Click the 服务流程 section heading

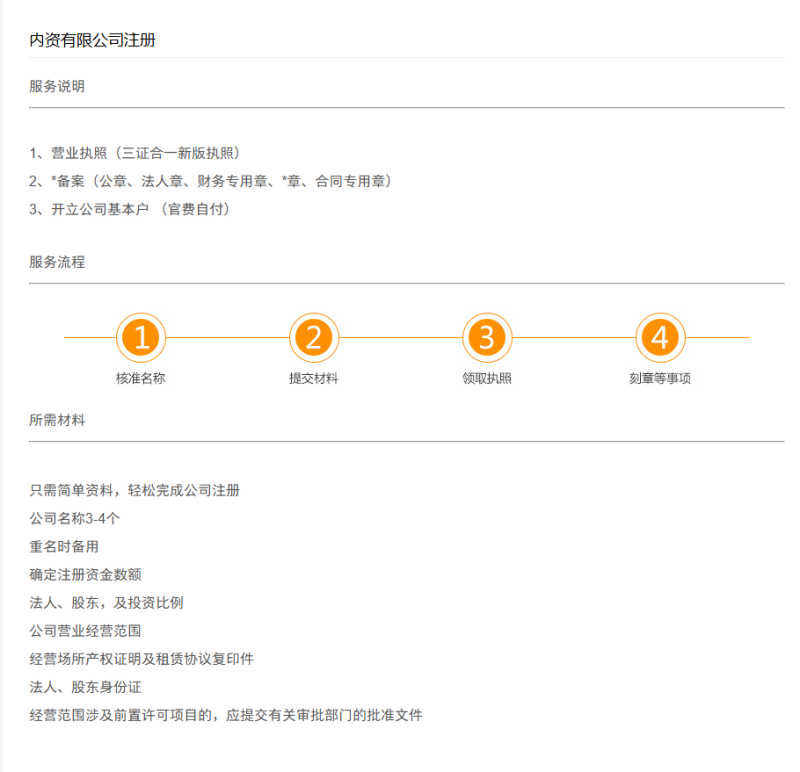[x=57, y=262]
